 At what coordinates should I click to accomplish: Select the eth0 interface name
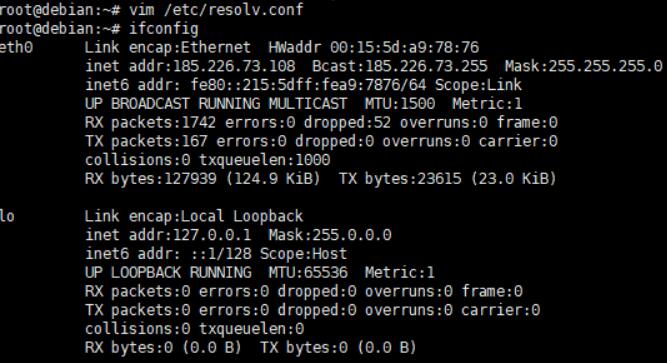pyautogui.click(x=16, y=47)
